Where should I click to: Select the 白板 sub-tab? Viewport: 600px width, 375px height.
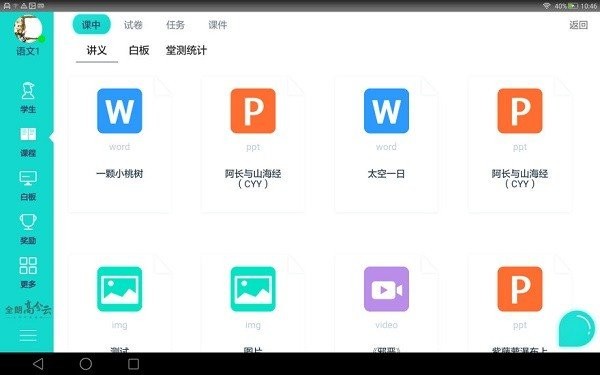139,50
